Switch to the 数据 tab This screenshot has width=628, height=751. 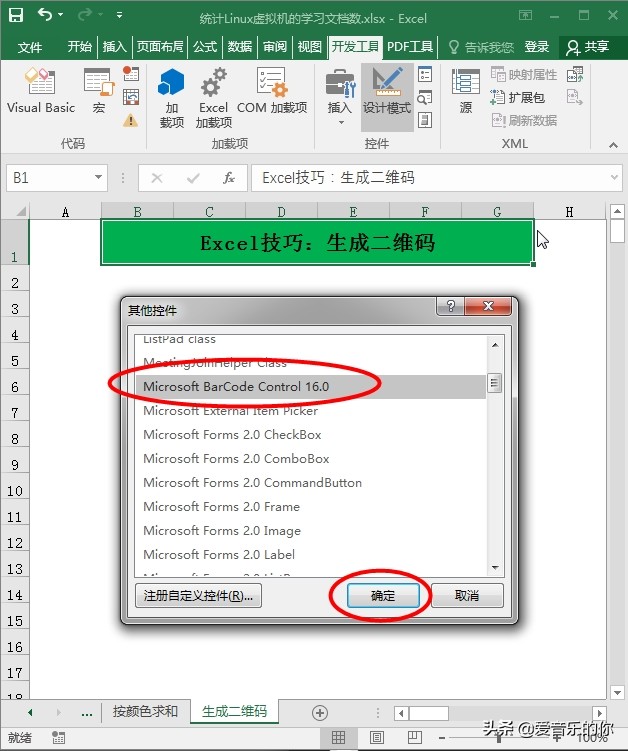click(240, 46)
